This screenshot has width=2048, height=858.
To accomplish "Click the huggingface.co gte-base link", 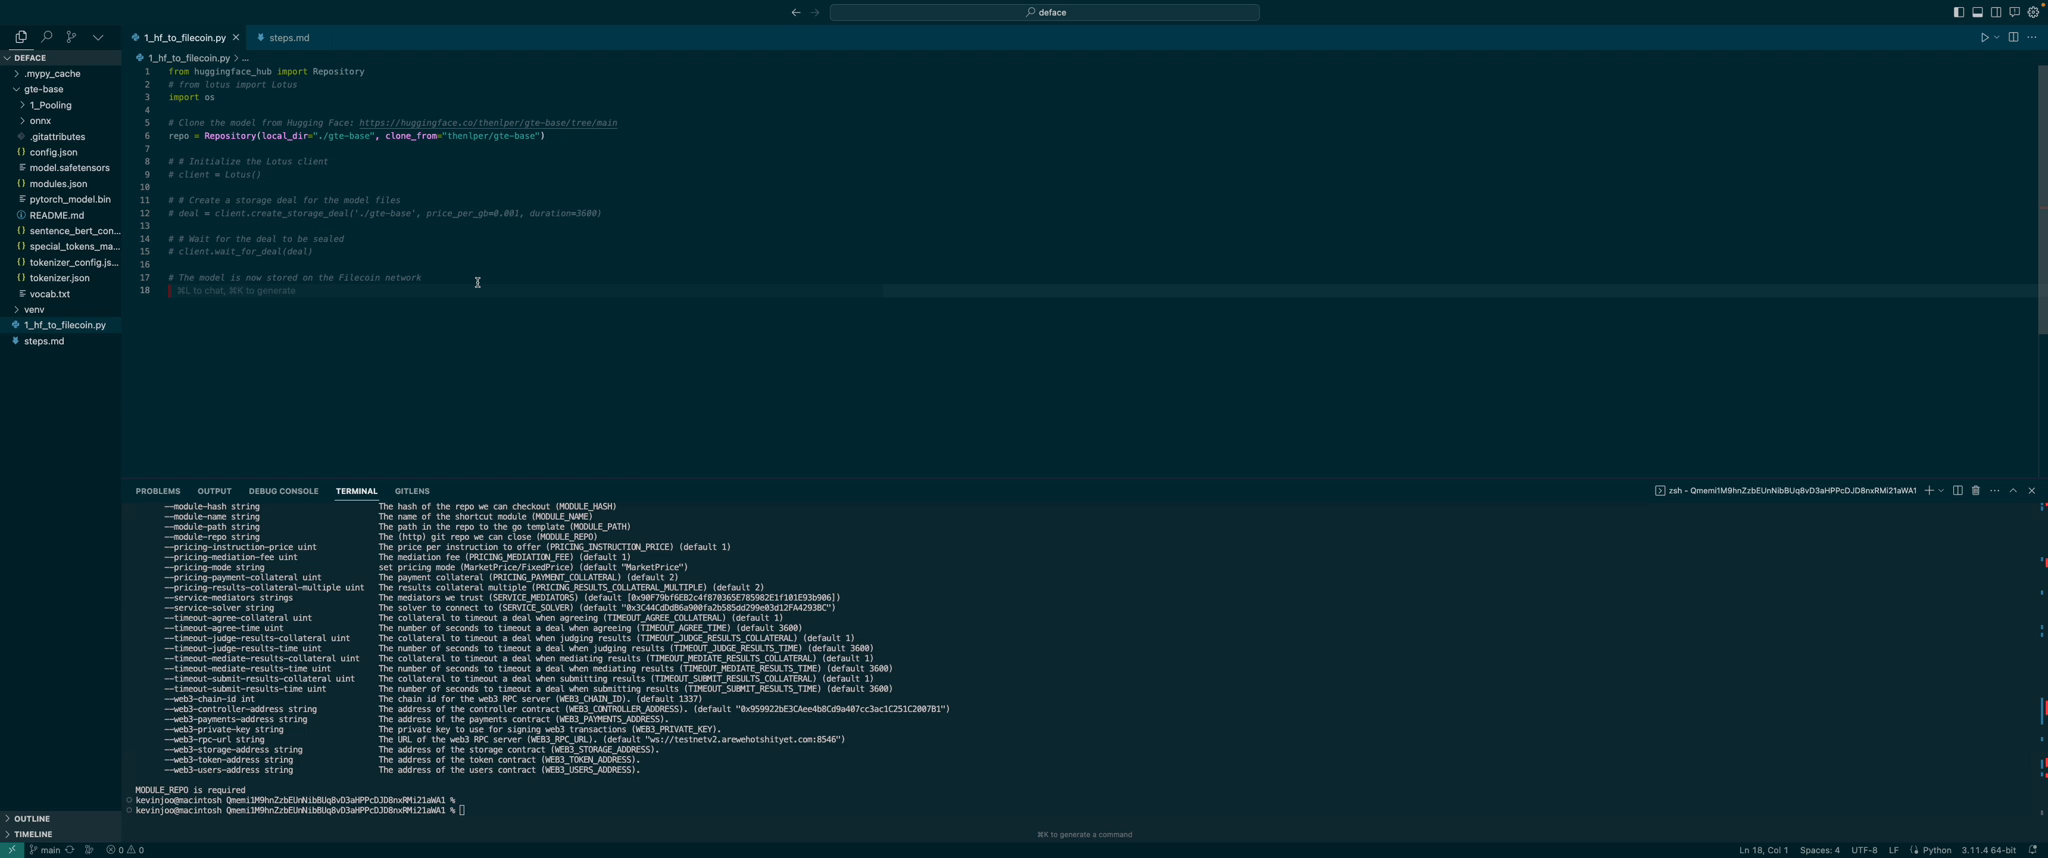I will tap(488, 123).
